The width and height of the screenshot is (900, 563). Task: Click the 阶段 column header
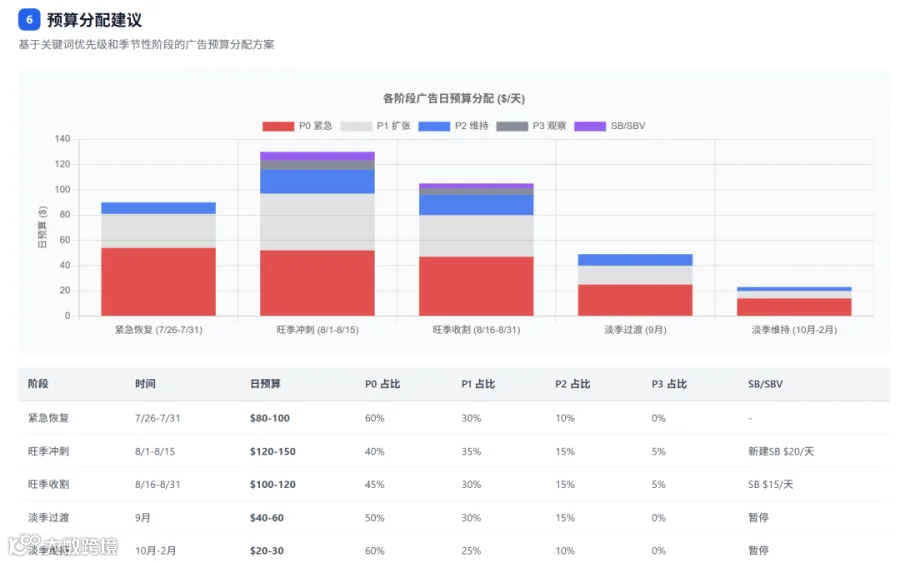coord(38,384)
